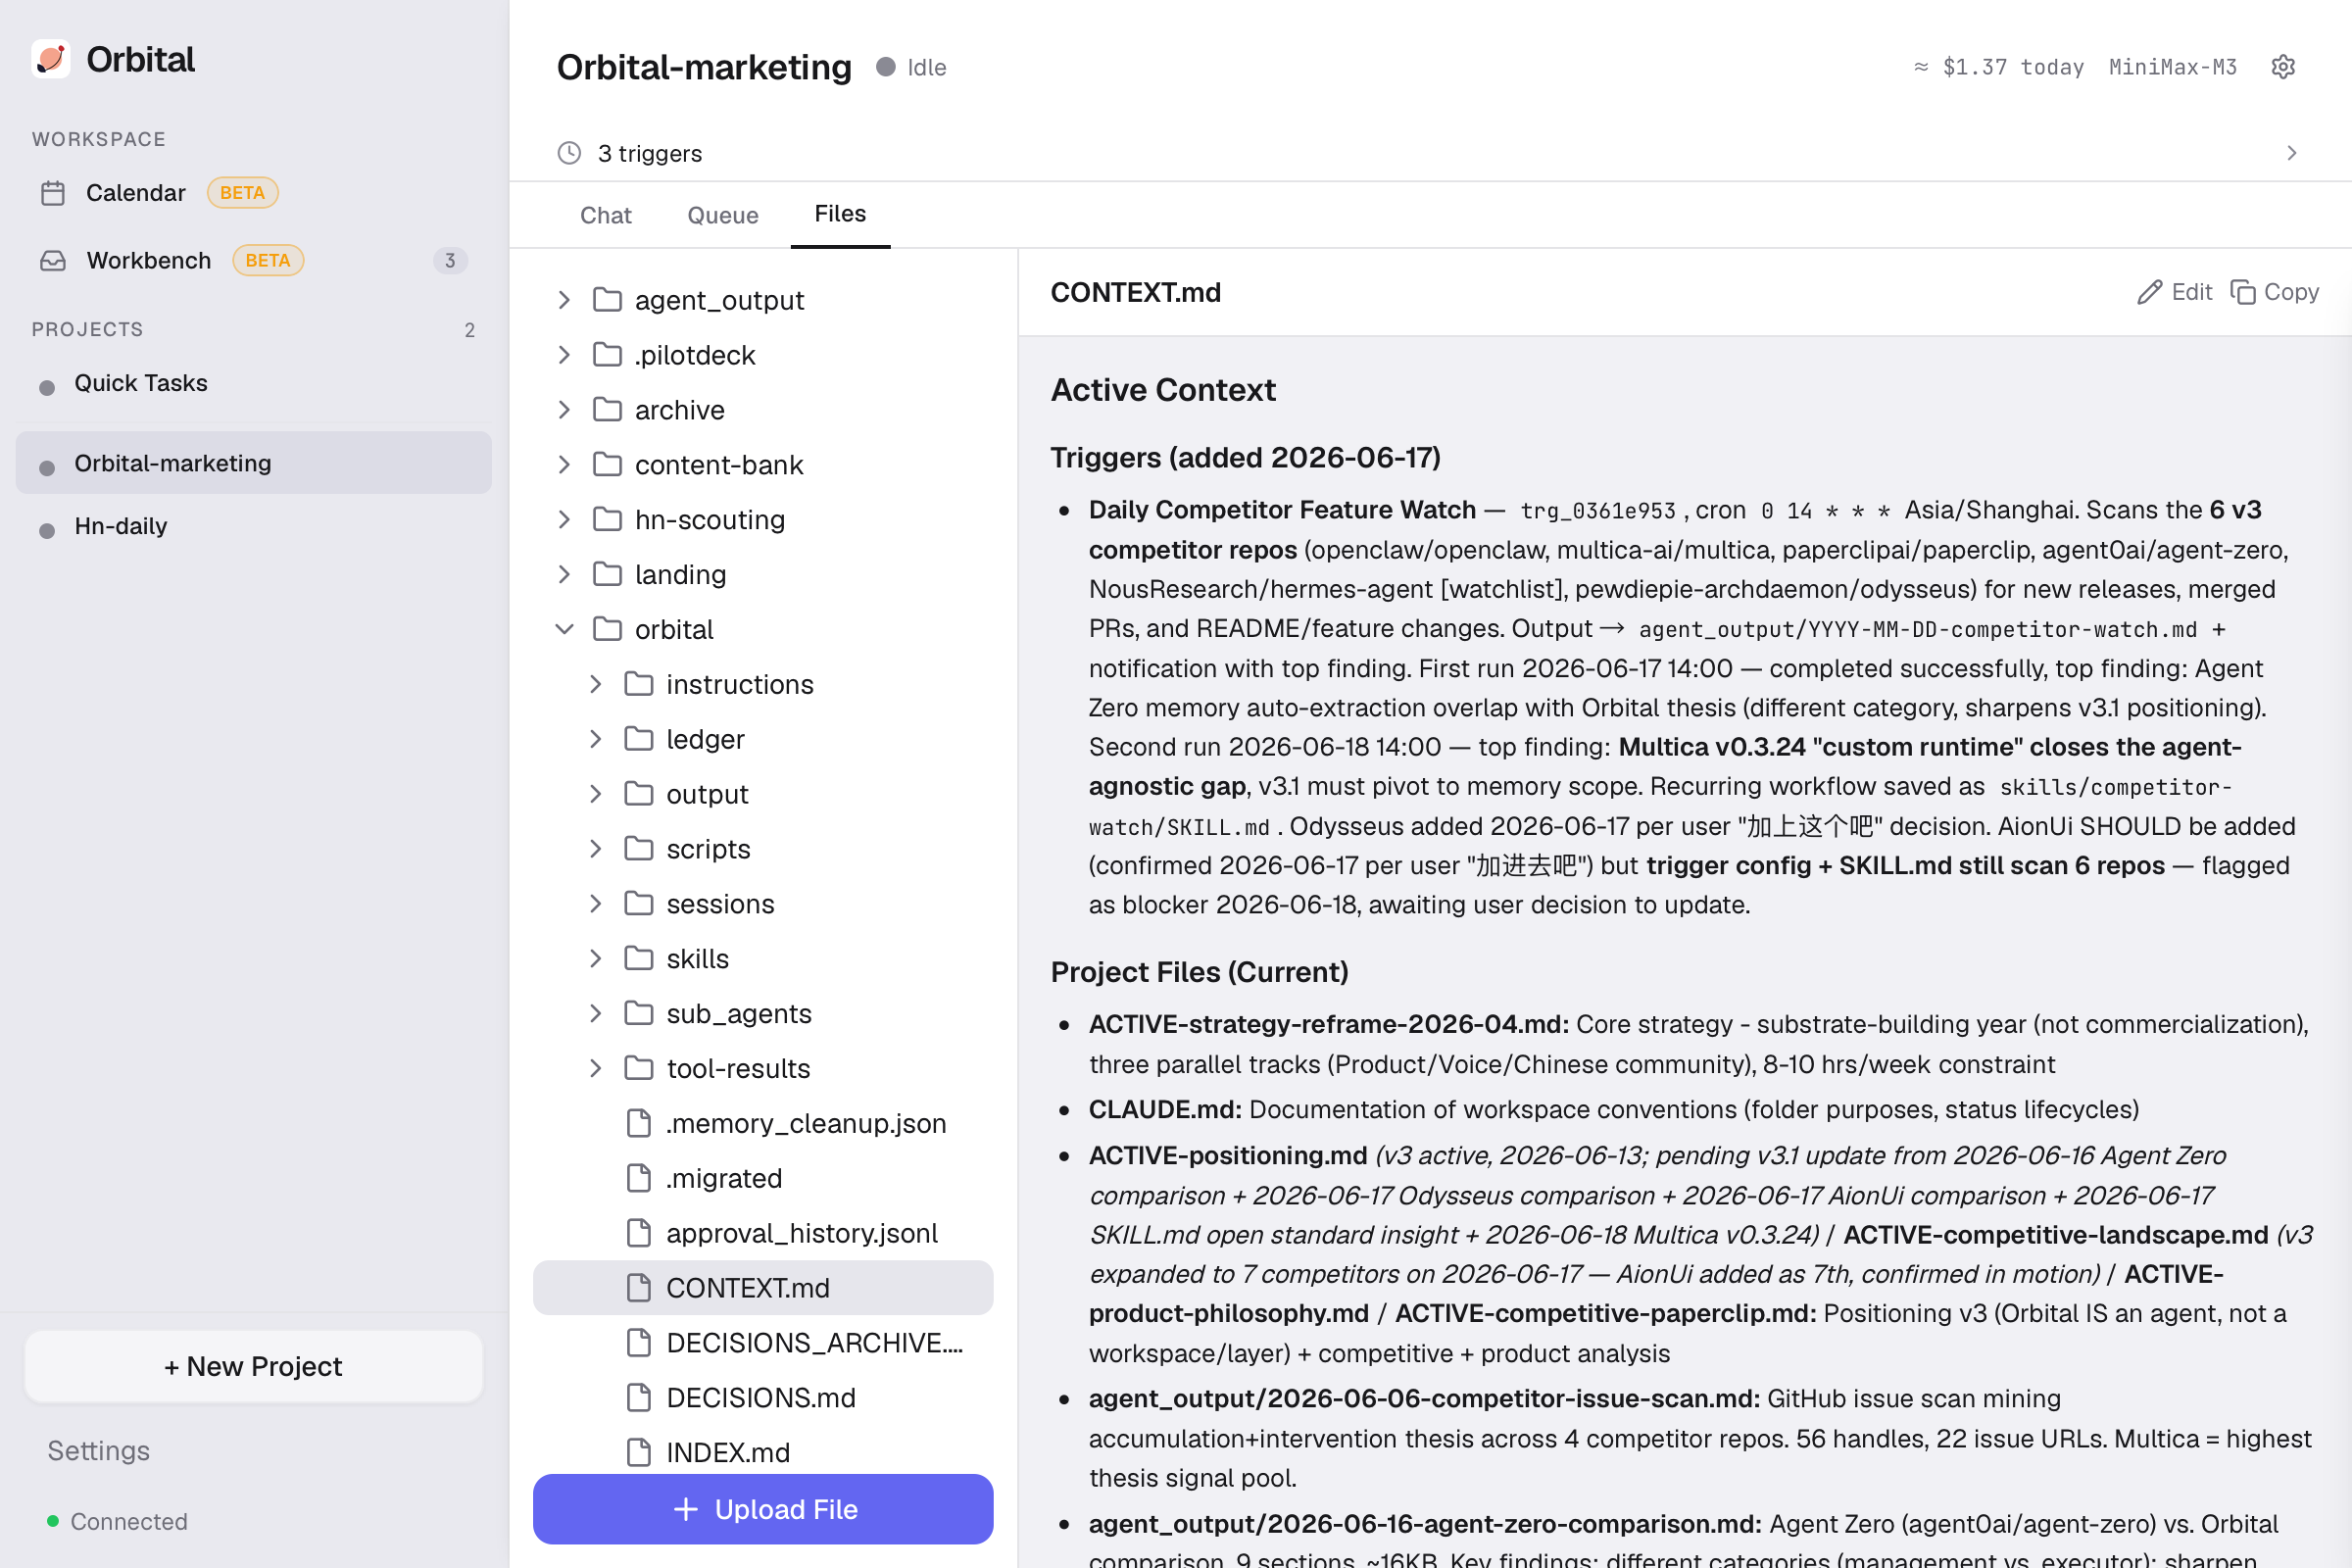Click the landing folder icon
The height and width of the screenshot is (1568, 2352).
[x=607, y=575]
